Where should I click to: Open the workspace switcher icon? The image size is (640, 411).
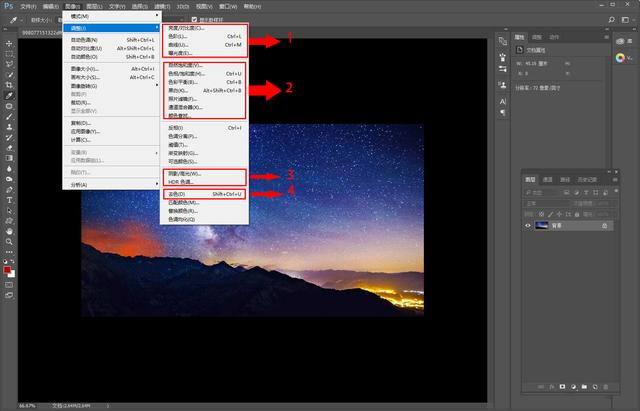pyautogui.click(x=625, y=20)
